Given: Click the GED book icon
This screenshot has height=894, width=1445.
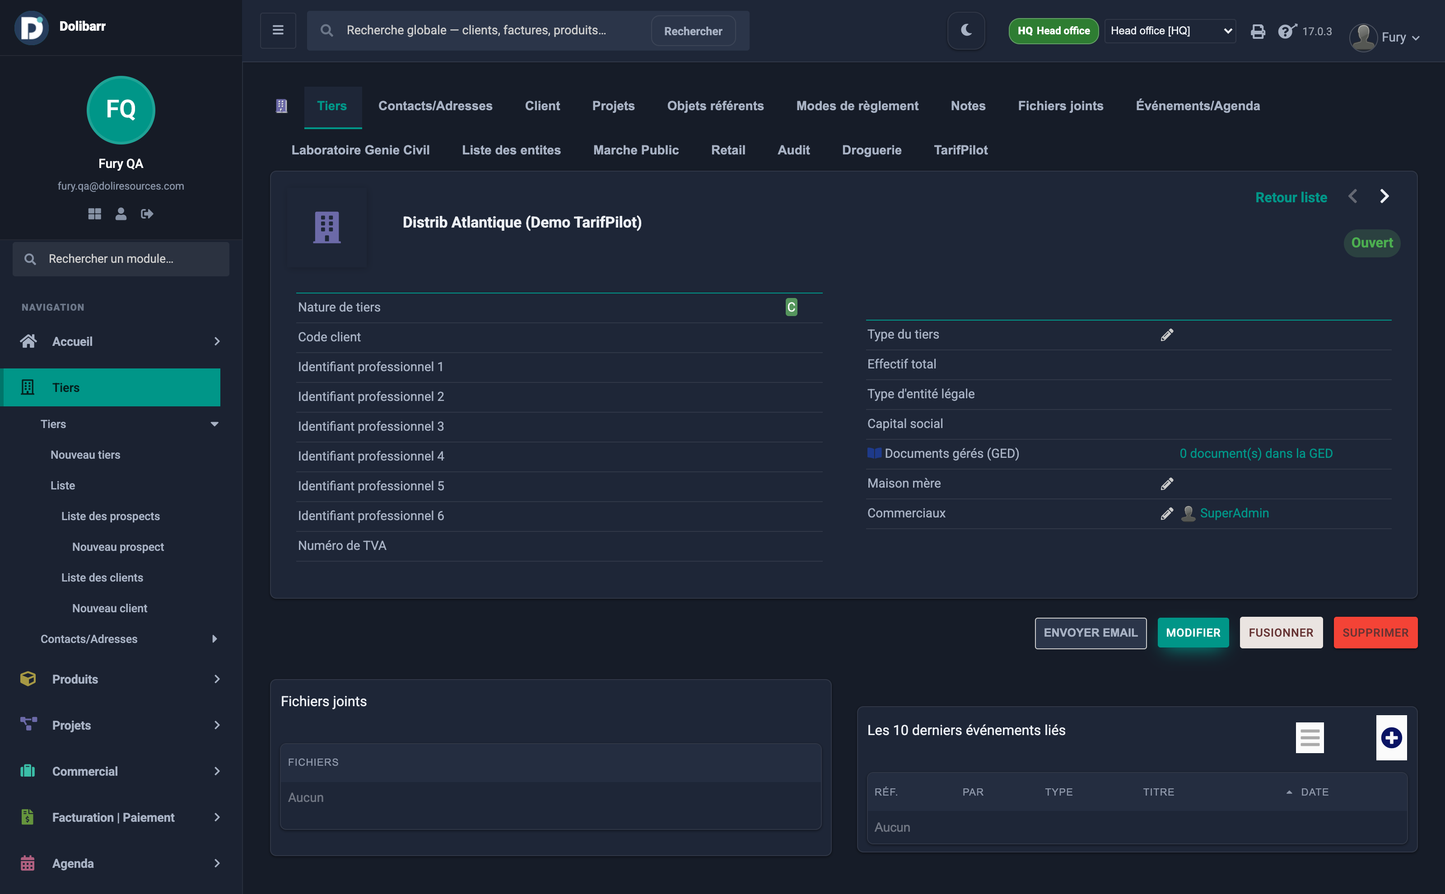Looking at the screenshot, I should point(875,453).
